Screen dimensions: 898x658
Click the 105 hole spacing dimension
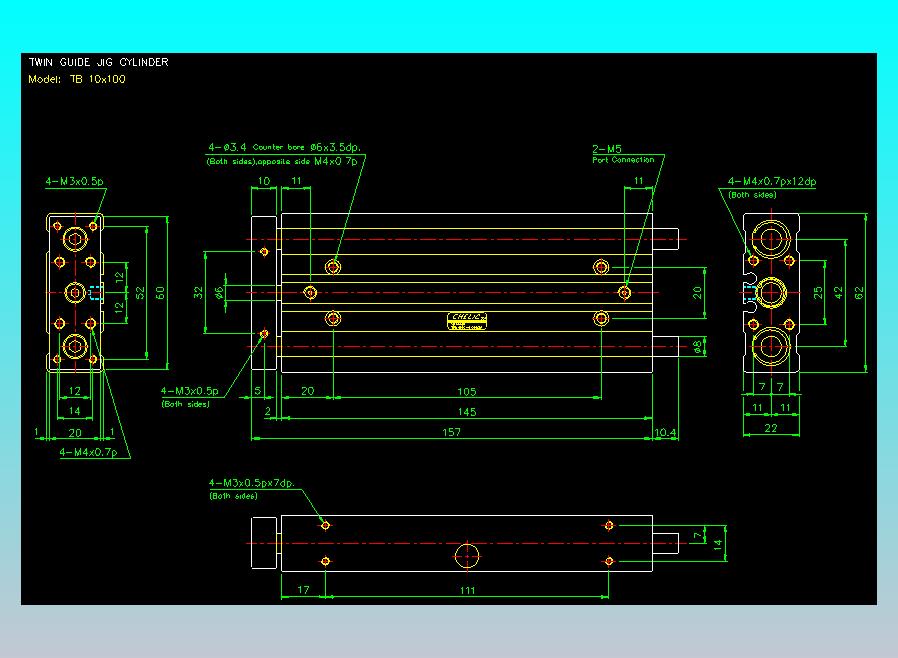[466, 392]
